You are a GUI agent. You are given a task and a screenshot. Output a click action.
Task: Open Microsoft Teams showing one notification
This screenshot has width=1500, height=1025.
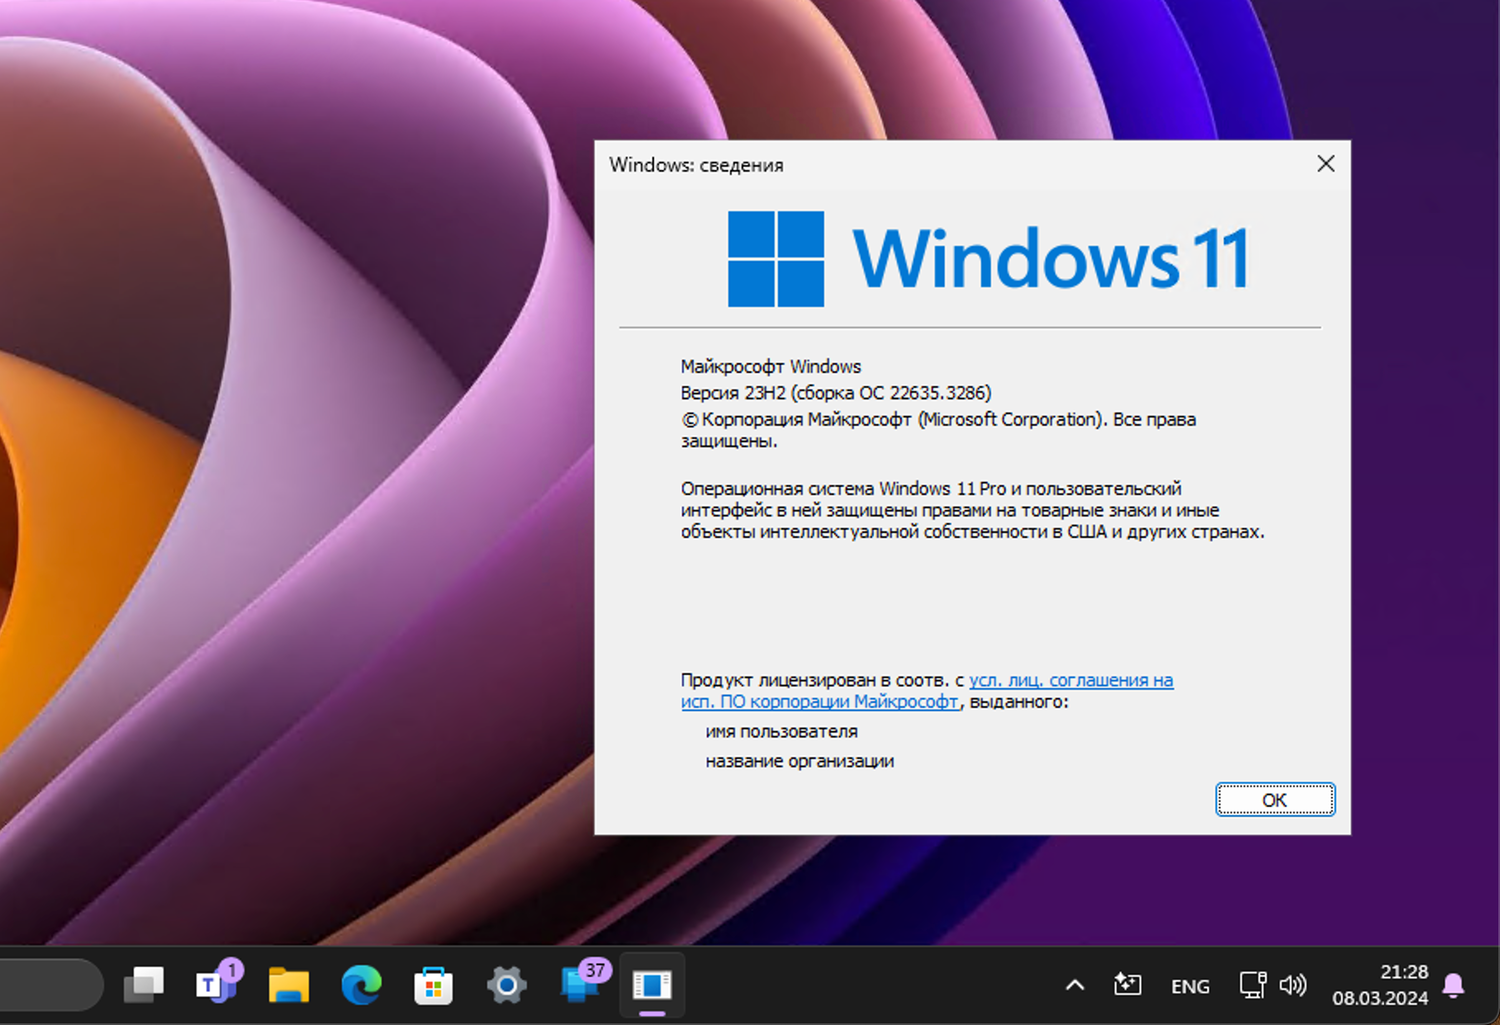click(x=213, y=985)
